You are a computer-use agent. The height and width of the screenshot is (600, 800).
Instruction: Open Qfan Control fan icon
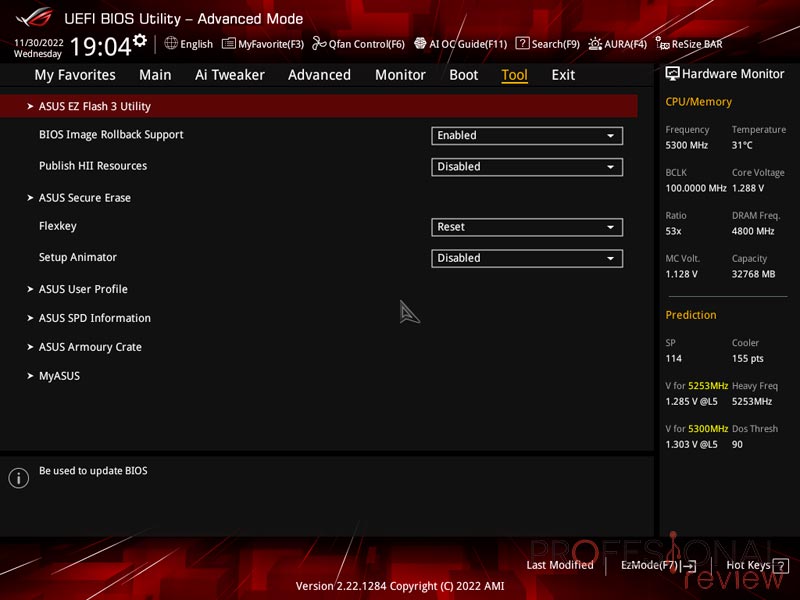tap(319, 43)
